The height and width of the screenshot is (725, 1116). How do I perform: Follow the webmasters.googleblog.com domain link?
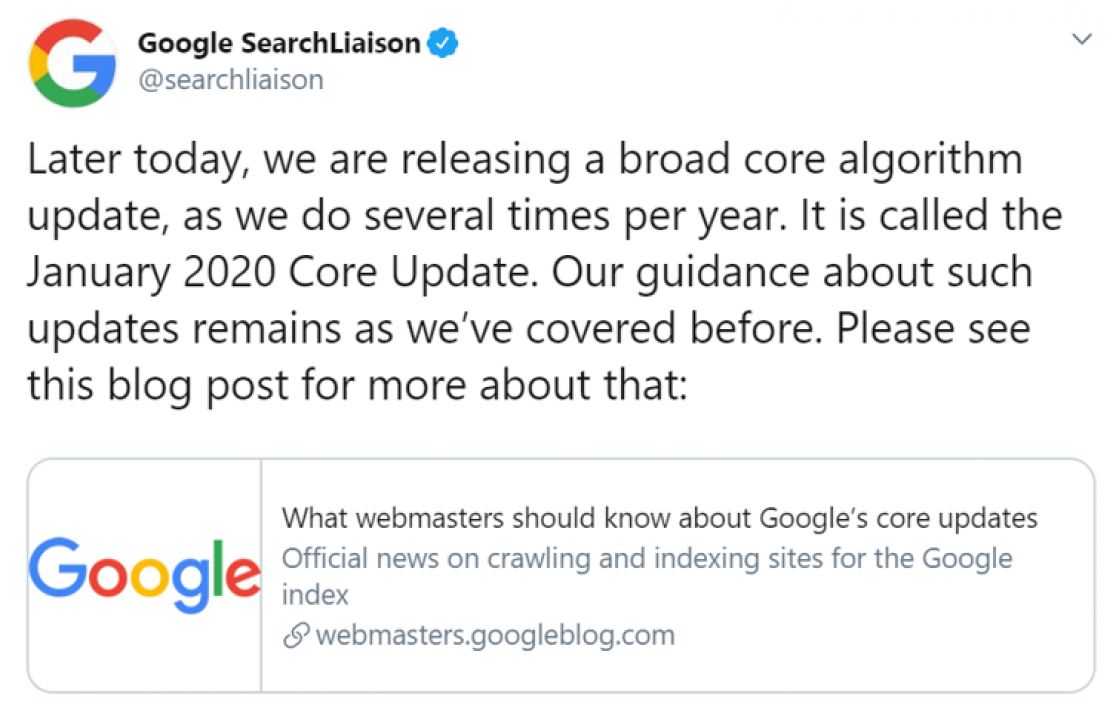coord(495,635)
